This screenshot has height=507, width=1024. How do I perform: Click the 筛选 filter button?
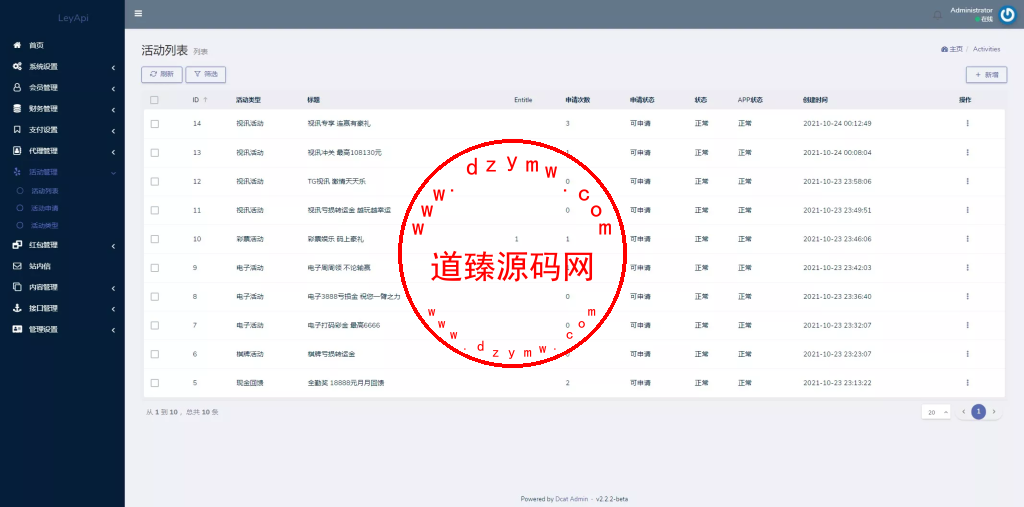[x=206, y=74]
